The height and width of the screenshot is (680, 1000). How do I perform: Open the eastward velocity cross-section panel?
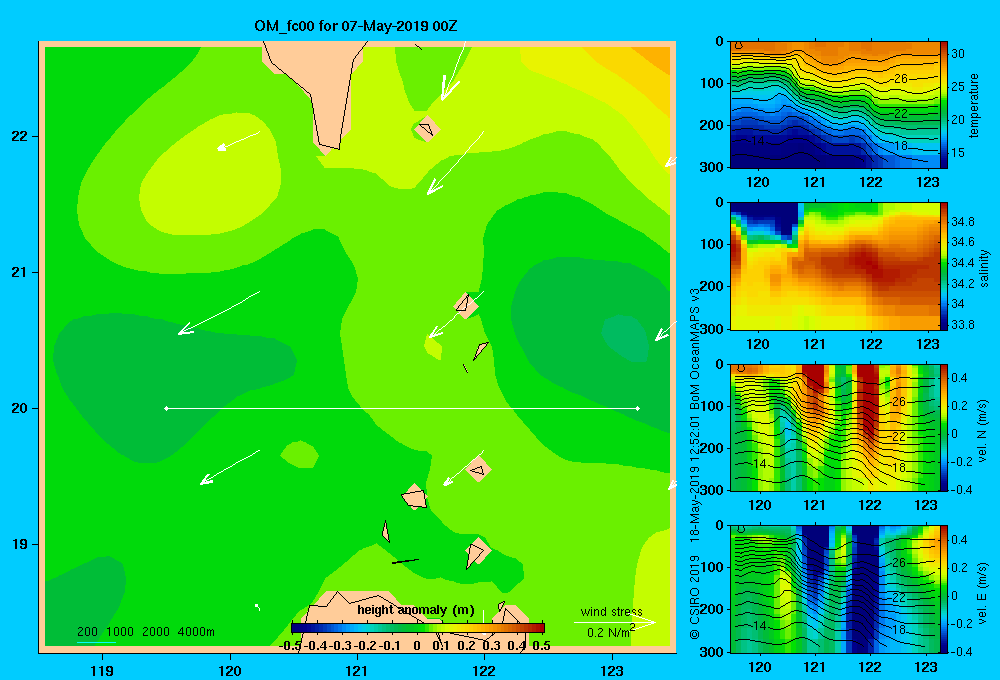coord(834,589)
